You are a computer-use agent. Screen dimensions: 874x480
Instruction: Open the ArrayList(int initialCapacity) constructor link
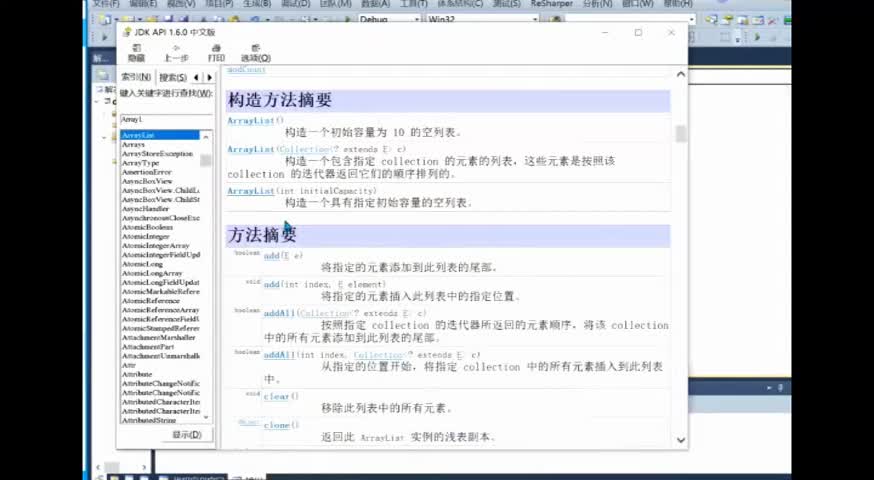pyautogui.click(x=251, y=191)
